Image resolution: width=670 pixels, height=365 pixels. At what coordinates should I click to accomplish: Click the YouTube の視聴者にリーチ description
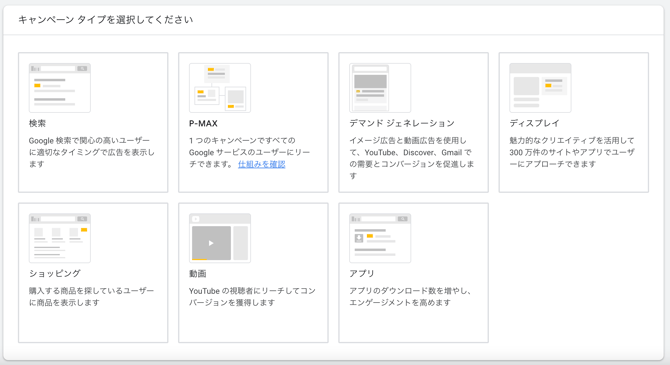(x=253, y=297)
